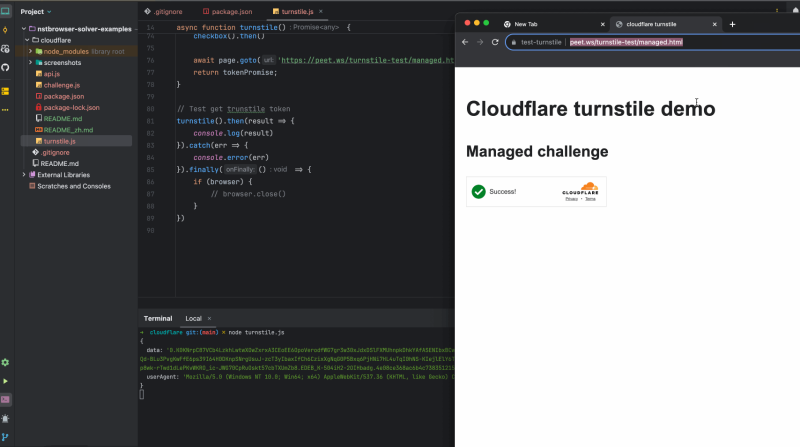Click the 'console.log(result)' code line
The image size is (800, 447).
pos(233,133)
